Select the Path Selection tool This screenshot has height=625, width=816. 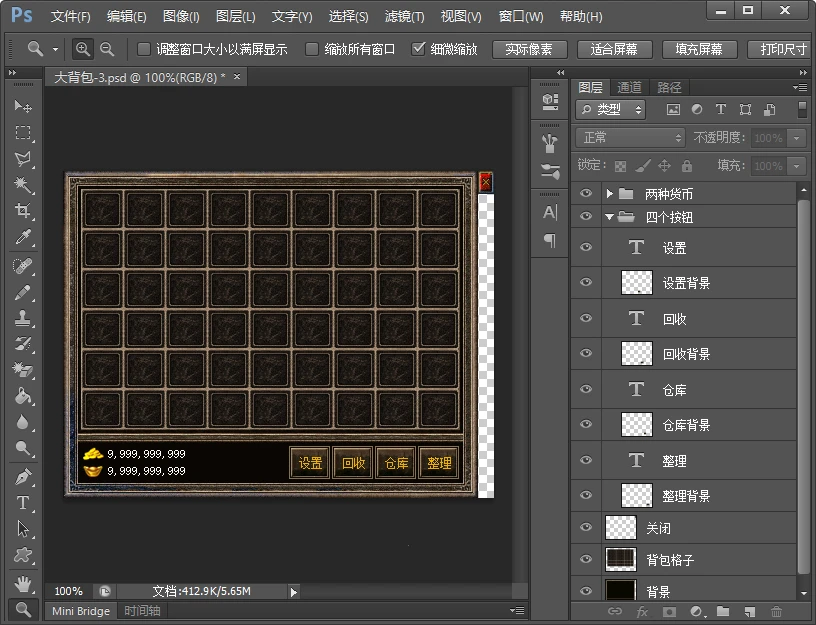[23, 529]
